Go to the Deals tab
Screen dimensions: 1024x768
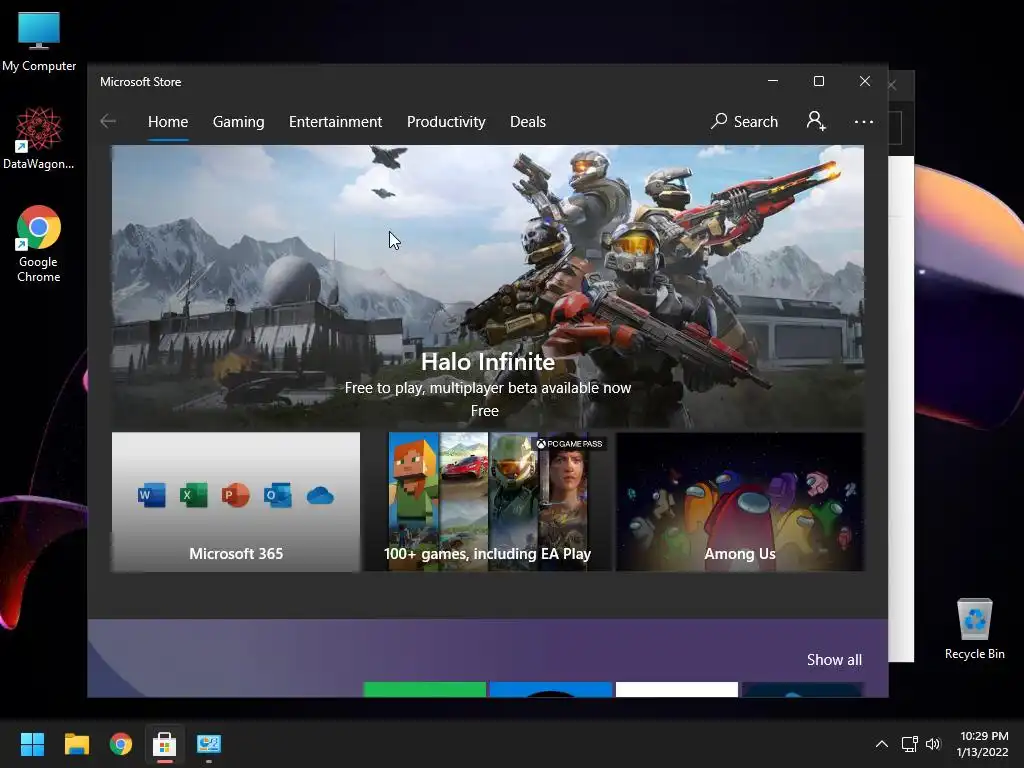[x=528, y=122]
